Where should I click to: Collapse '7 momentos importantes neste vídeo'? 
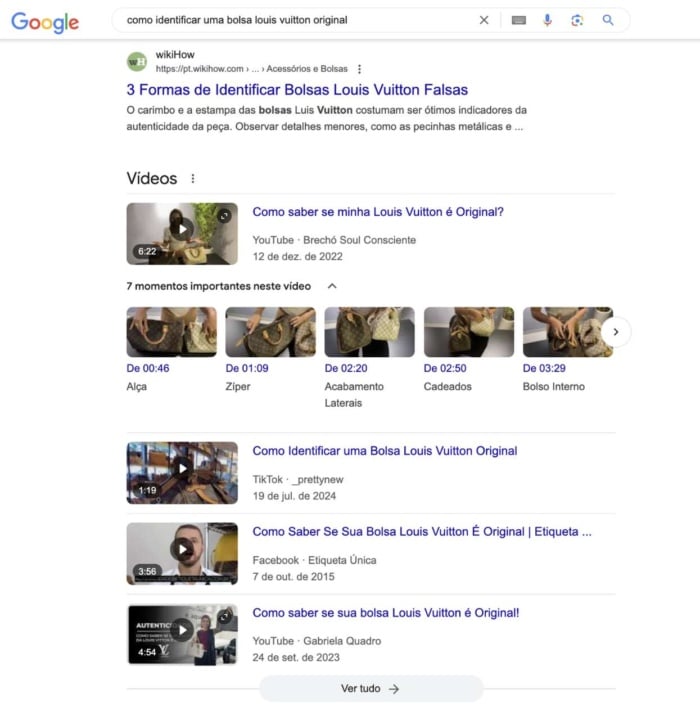tap(332, 286)
